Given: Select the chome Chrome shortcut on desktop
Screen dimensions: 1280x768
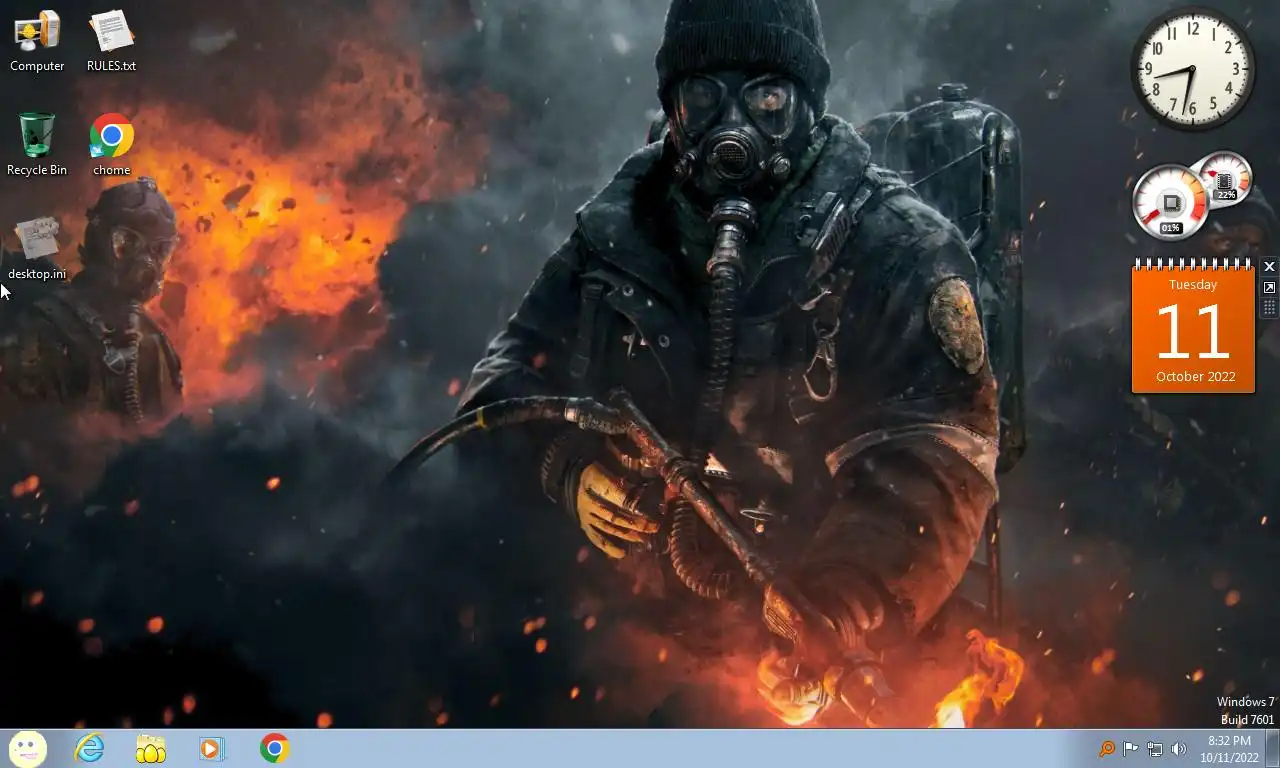Looking at the screenshot, I should [x=112, y=145].
